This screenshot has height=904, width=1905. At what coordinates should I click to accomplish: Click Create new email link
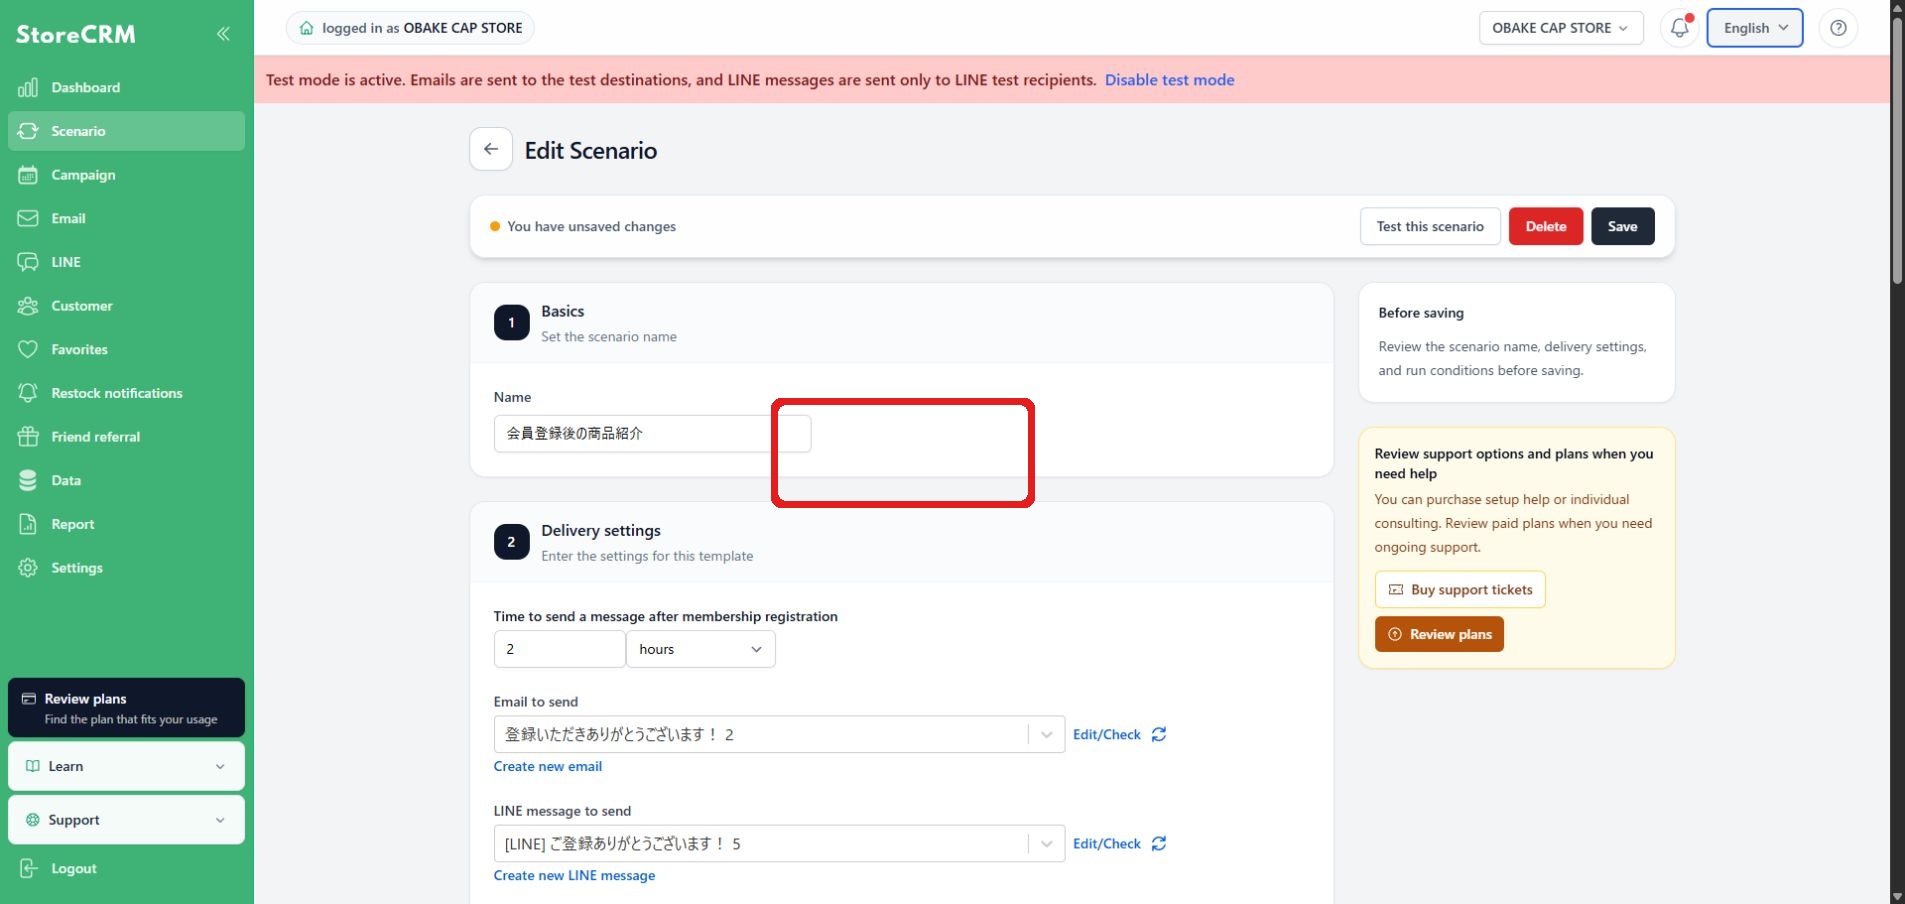tap(548, 767)
